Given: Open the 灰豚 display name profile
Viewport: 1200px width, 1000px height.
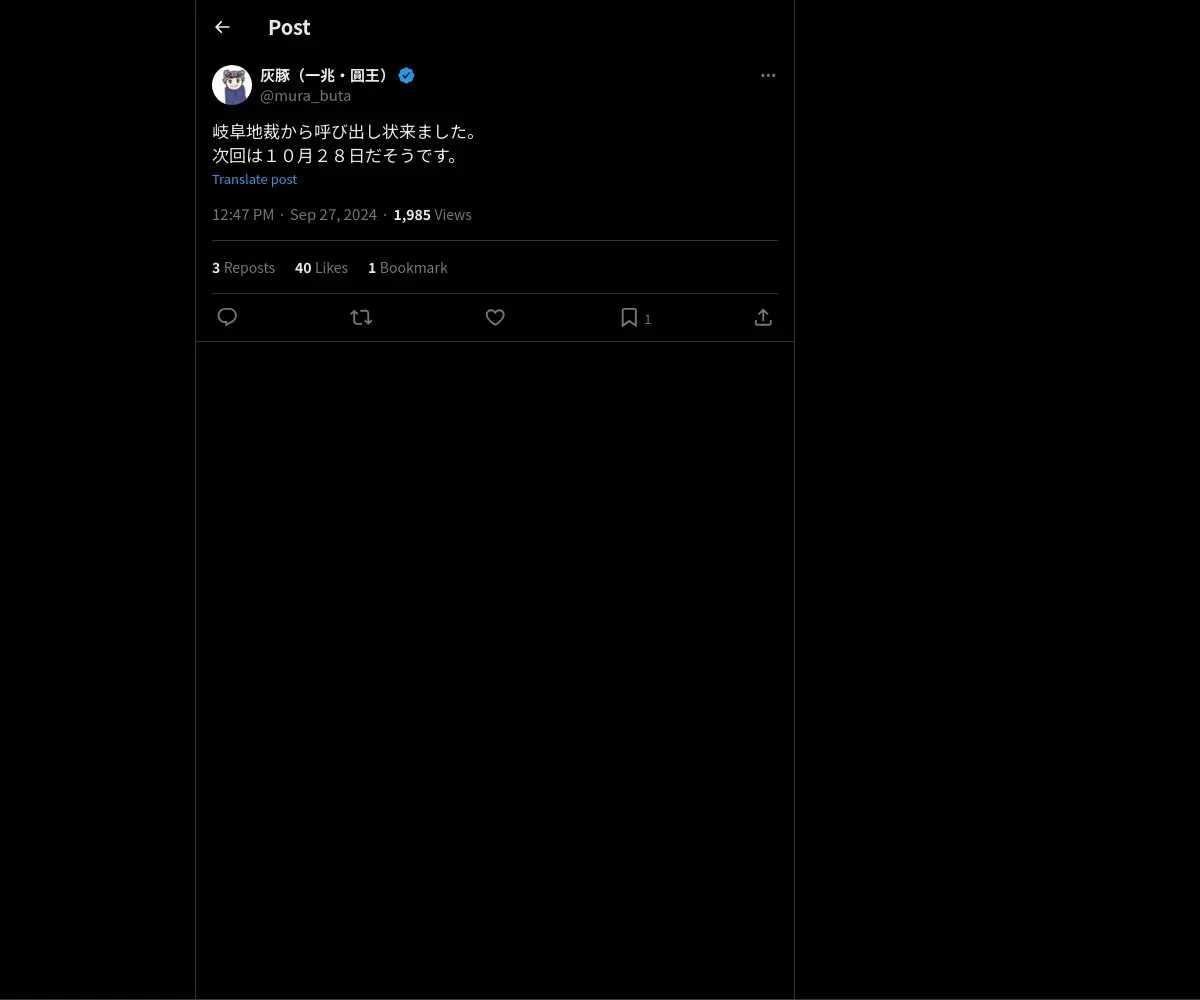Looking at the screenshot, I should click(x=326, y=75).
